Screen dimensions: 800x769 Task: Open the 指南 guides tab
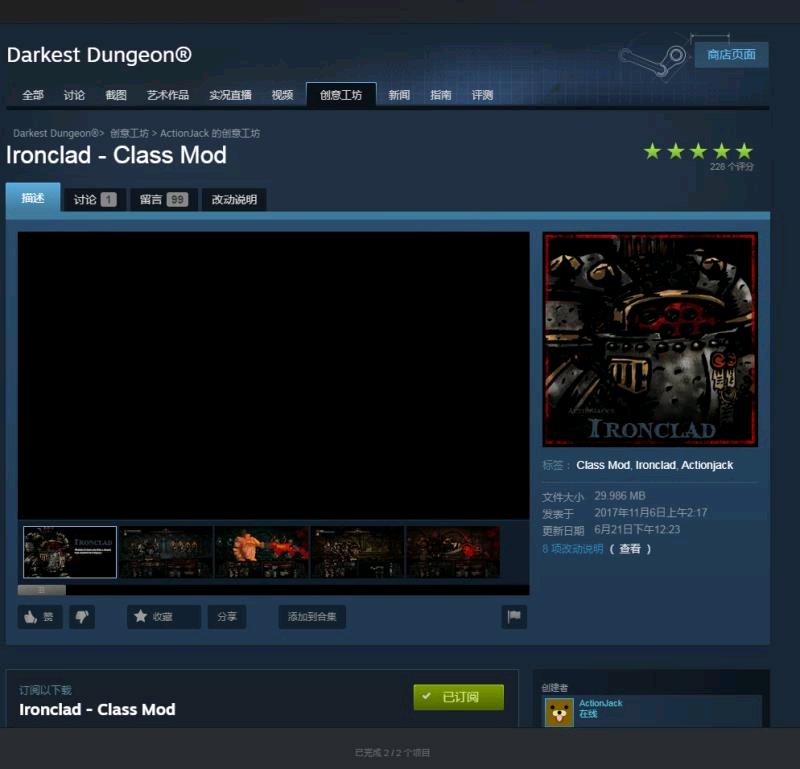pos(441,95)
